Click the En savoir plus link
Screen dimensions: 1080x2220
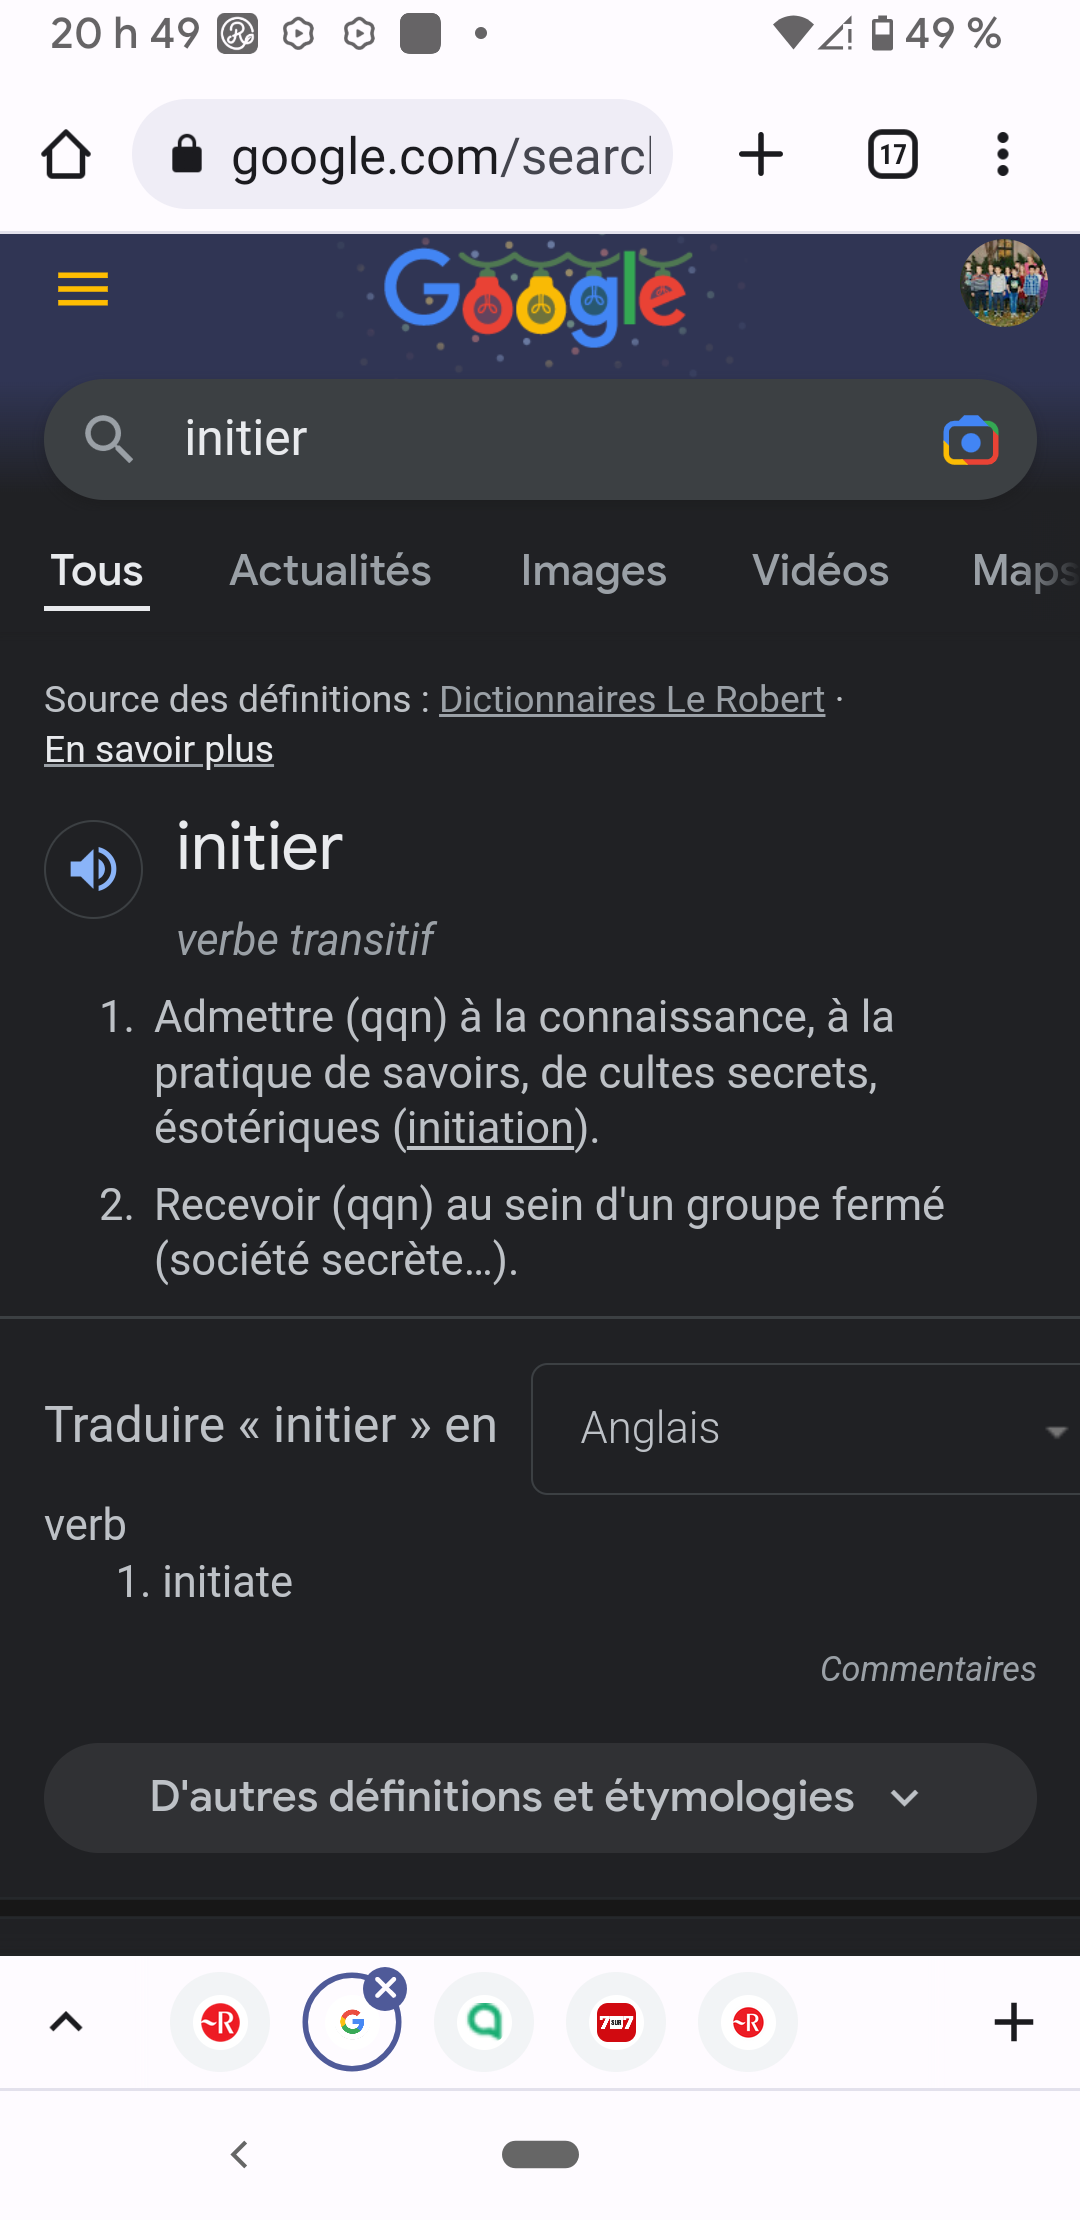pyautogui.click(x=159, y=750)
